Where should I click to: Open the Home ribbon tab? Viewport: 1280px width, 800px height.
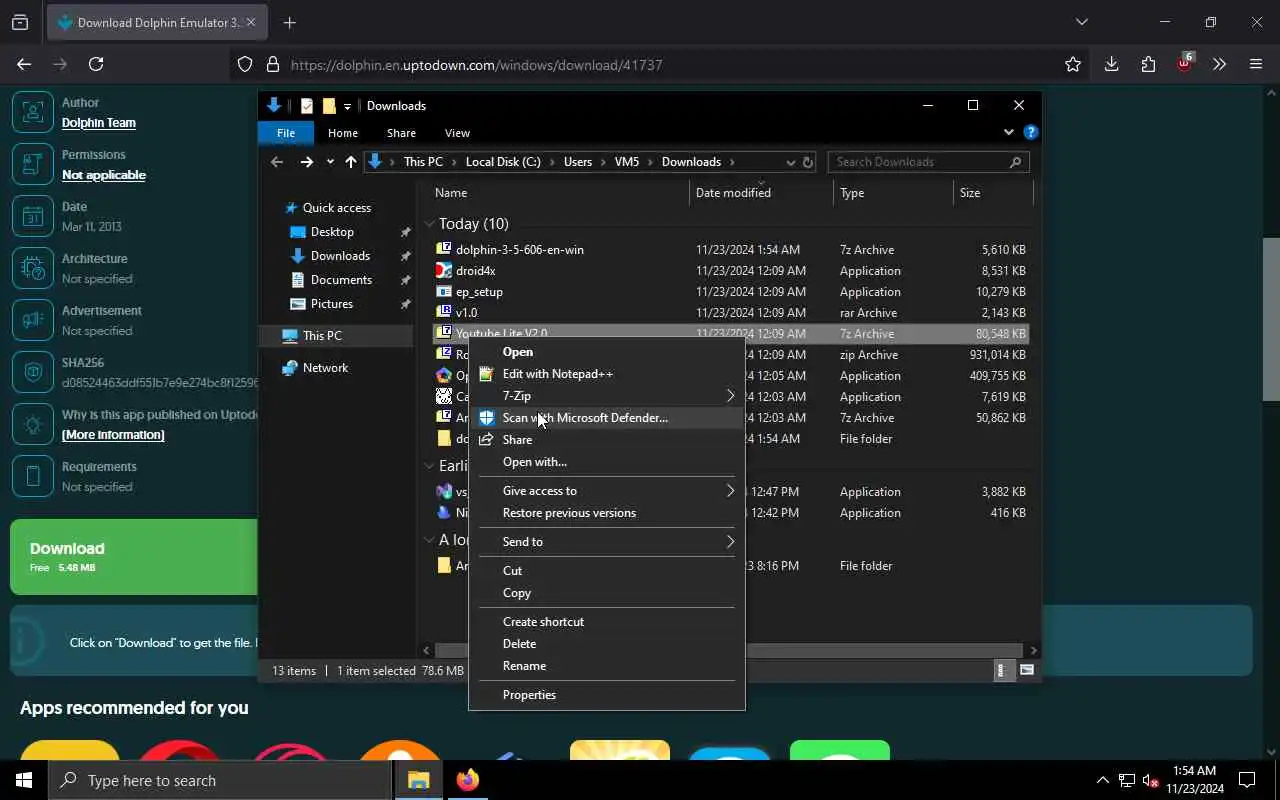[x=343, y=133]
